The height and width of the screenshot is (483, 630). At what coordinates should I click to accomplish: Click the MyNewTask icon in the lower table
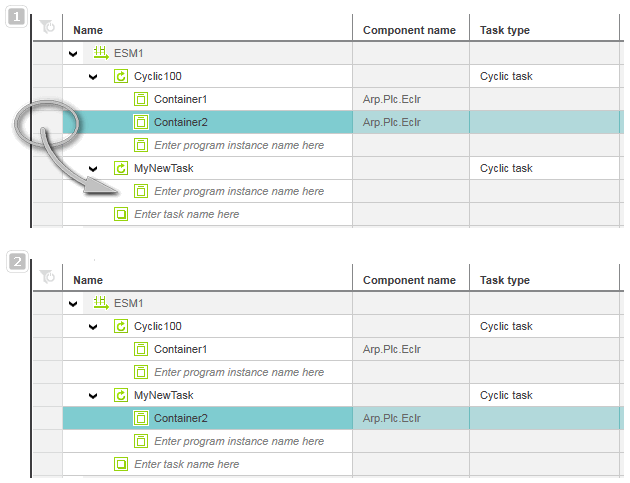(121, 395)
